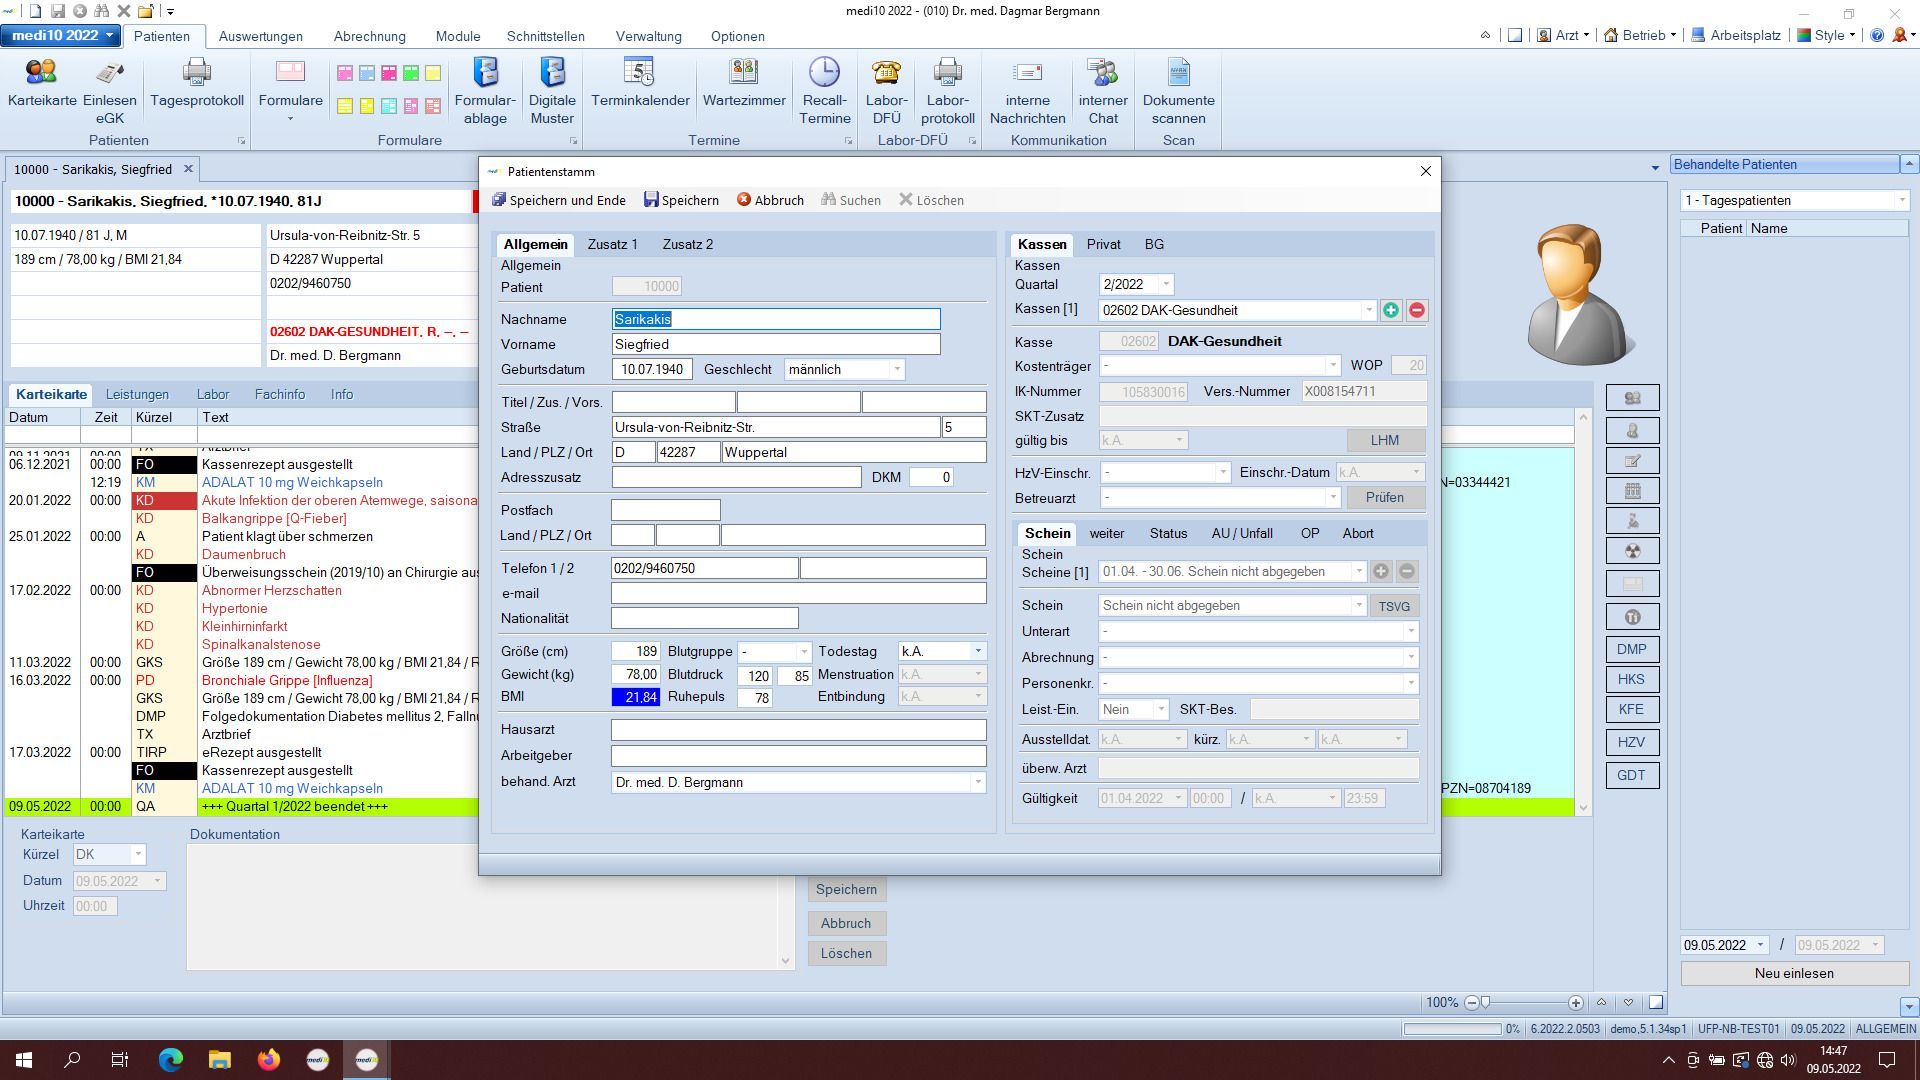
Task: Click into the e-mail input field
Action: point(798,594)
